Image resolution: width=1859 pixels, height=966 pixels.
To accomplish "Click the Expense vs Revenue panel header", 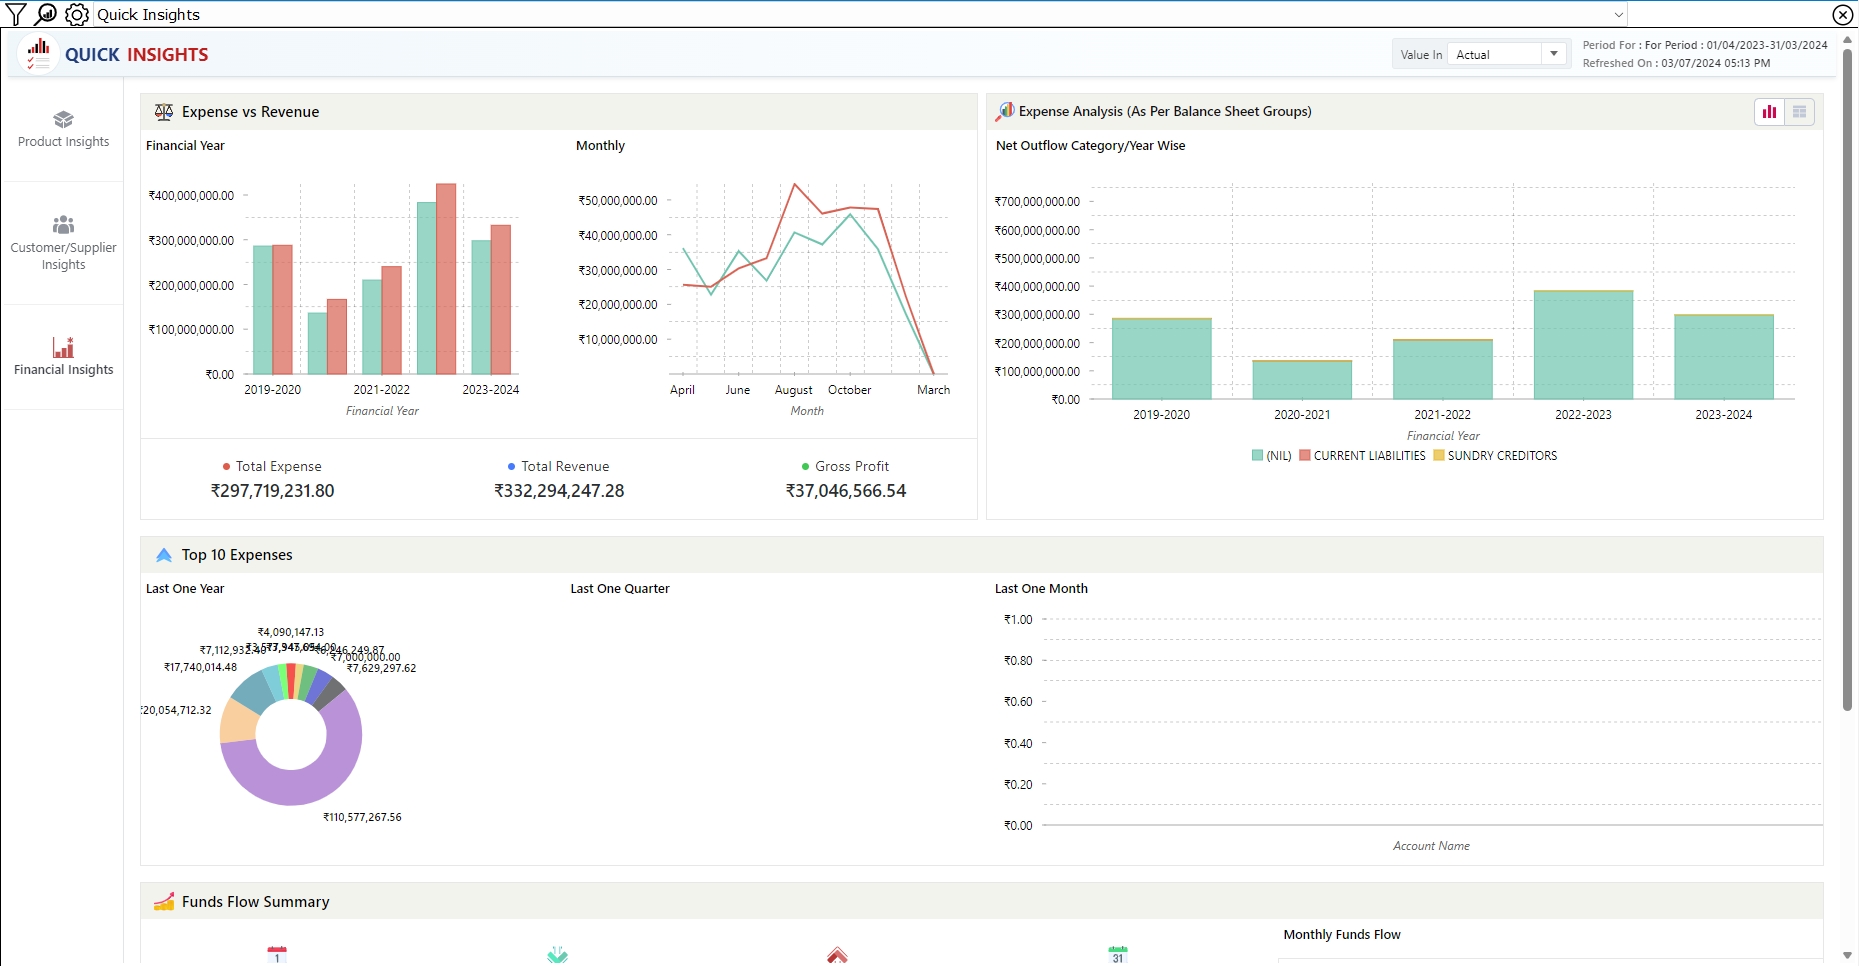I will [250, 112].
